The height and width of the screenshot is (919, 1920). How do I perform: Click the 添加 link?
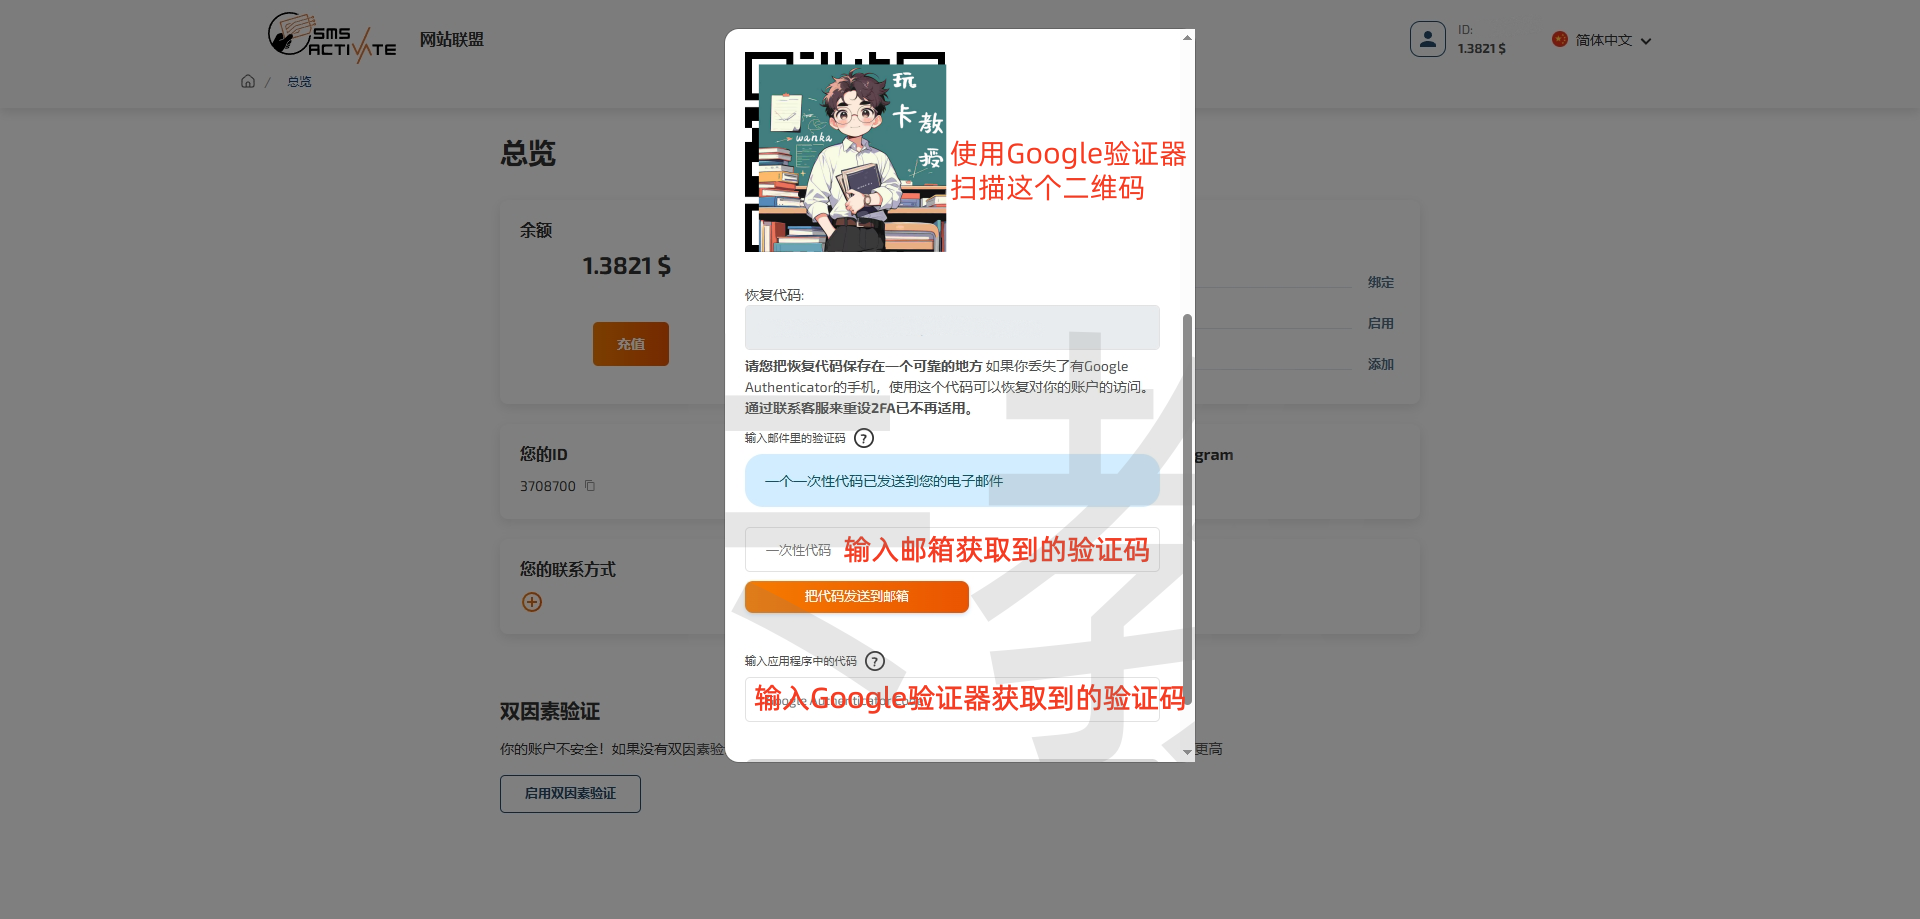click(x=1380, y=364)
